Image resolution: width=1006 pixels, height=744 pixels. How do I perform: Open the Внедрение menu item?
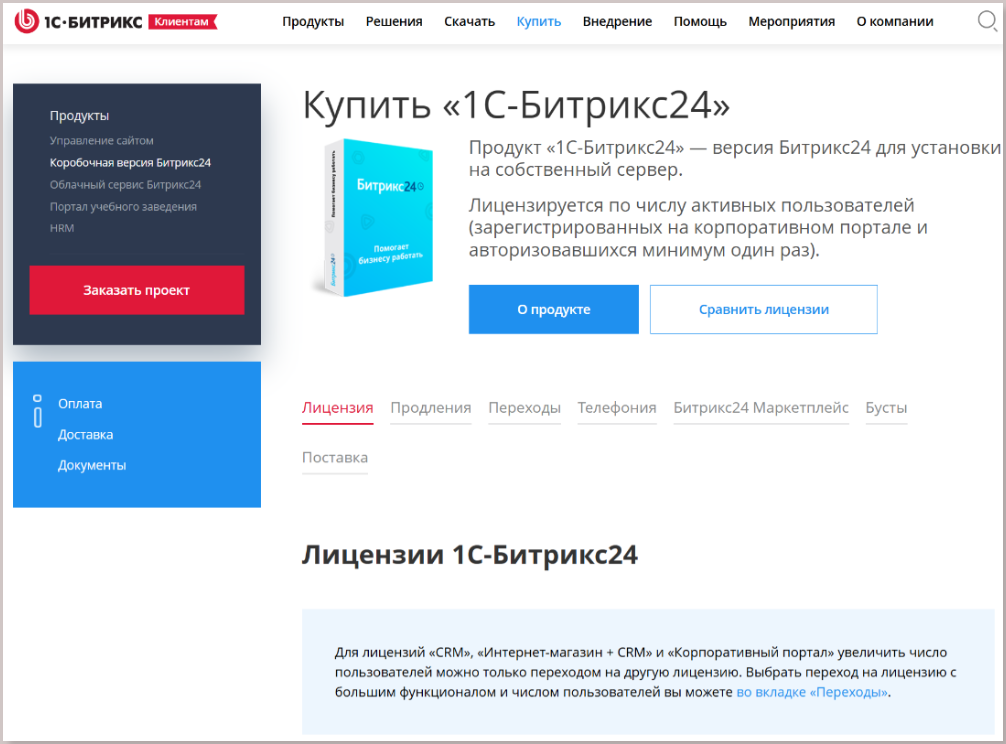pyautogui.click(x=617, y=22)
